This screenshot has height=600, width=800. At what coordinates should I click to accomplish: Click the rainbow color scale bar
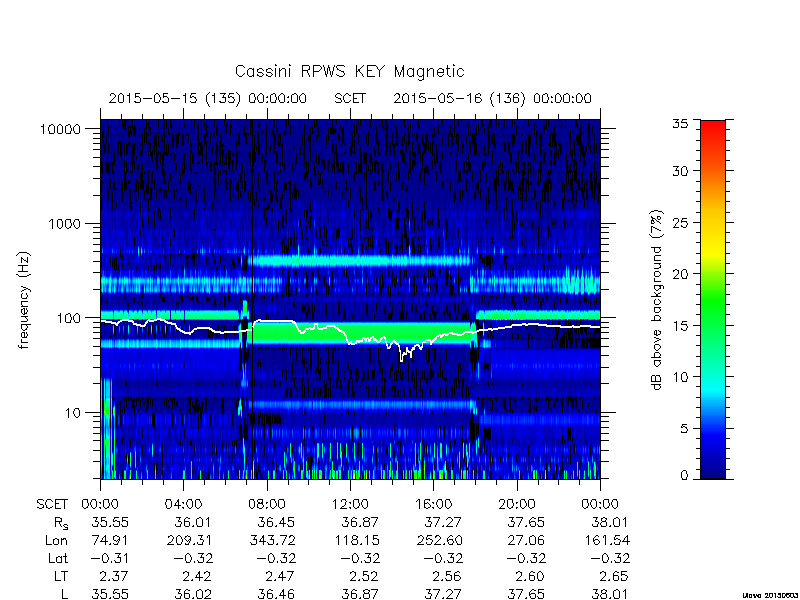point(713,299)
